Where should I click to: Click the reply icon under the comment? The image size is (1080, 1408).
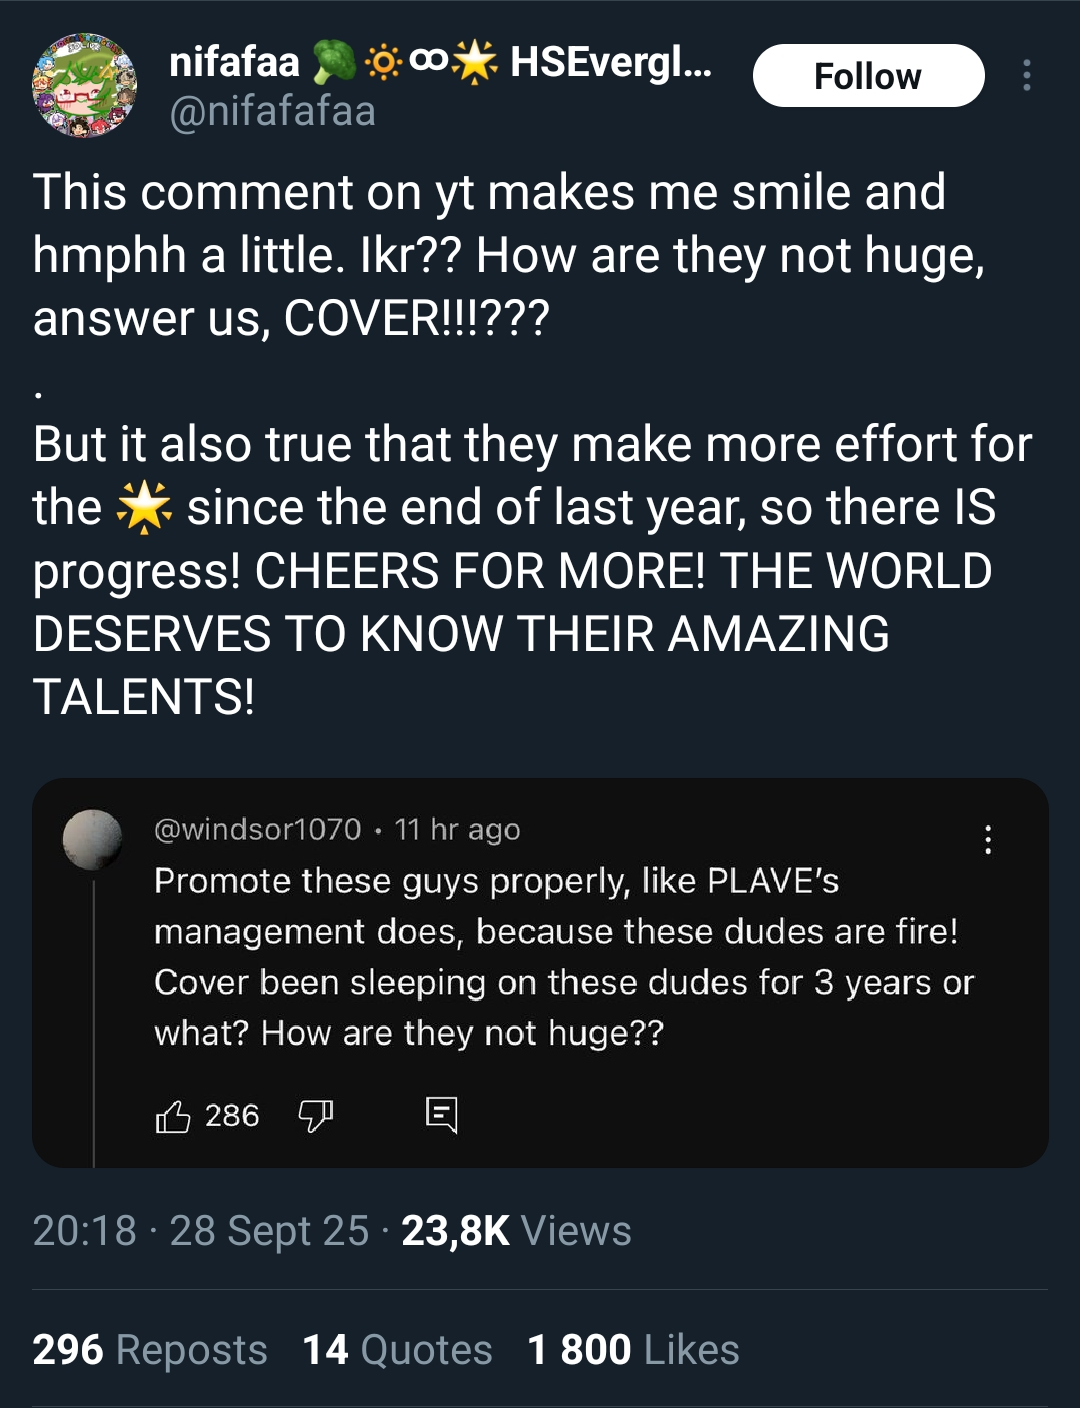point(441,1115)
